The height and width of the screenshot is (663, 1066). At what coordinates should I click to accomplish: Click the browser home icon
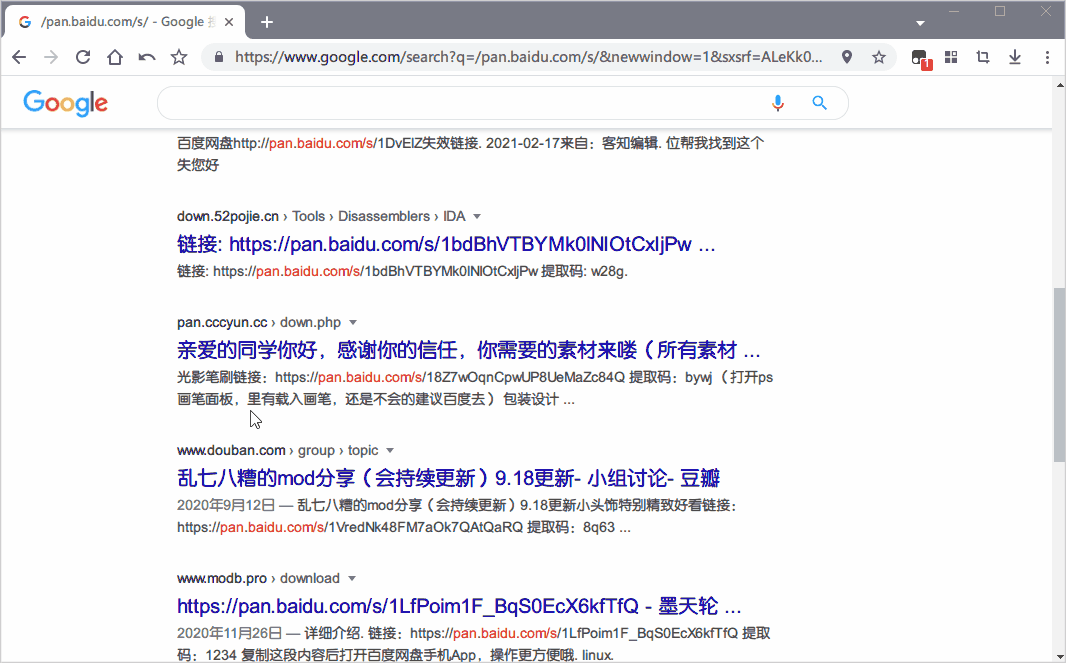(114, 57)
